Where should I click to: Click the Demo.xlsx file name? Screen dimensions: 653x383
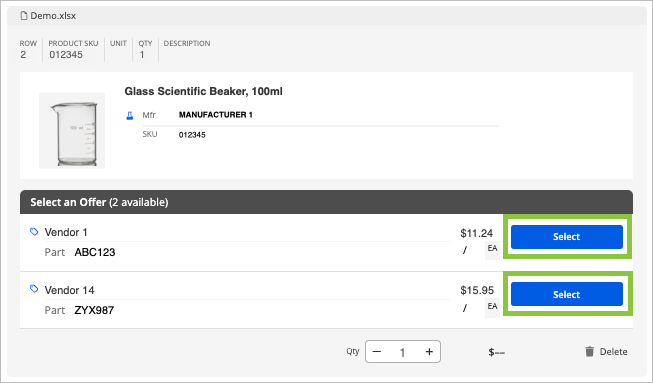click(53, 16)
